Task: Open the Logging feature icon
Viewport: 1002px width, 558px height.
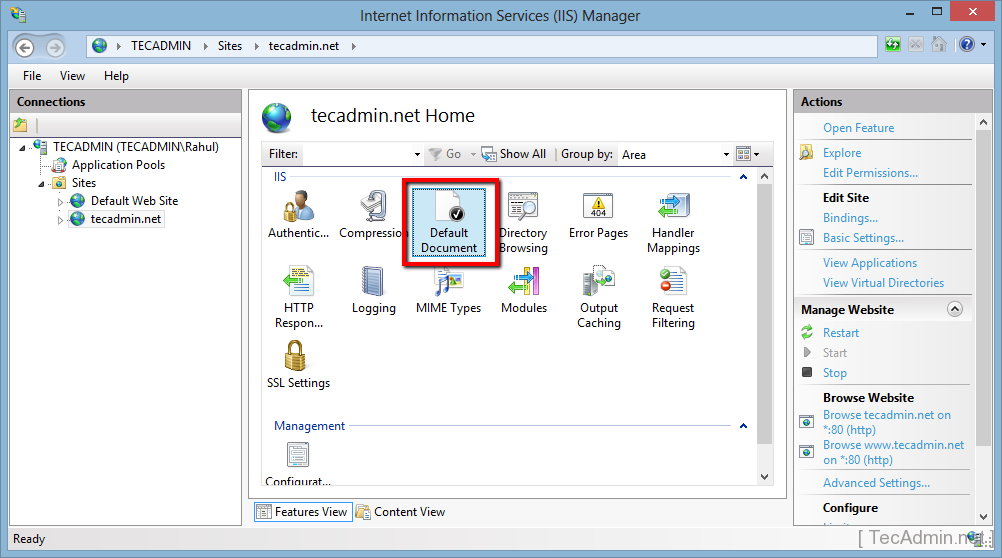Action: [373, 290]
